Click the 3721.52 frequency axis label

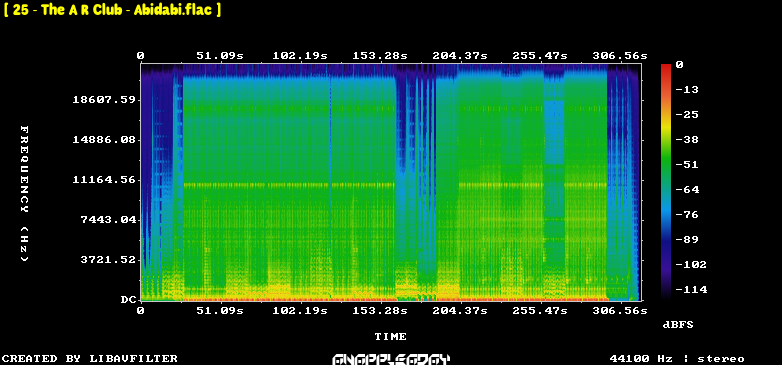coord(108,259)
